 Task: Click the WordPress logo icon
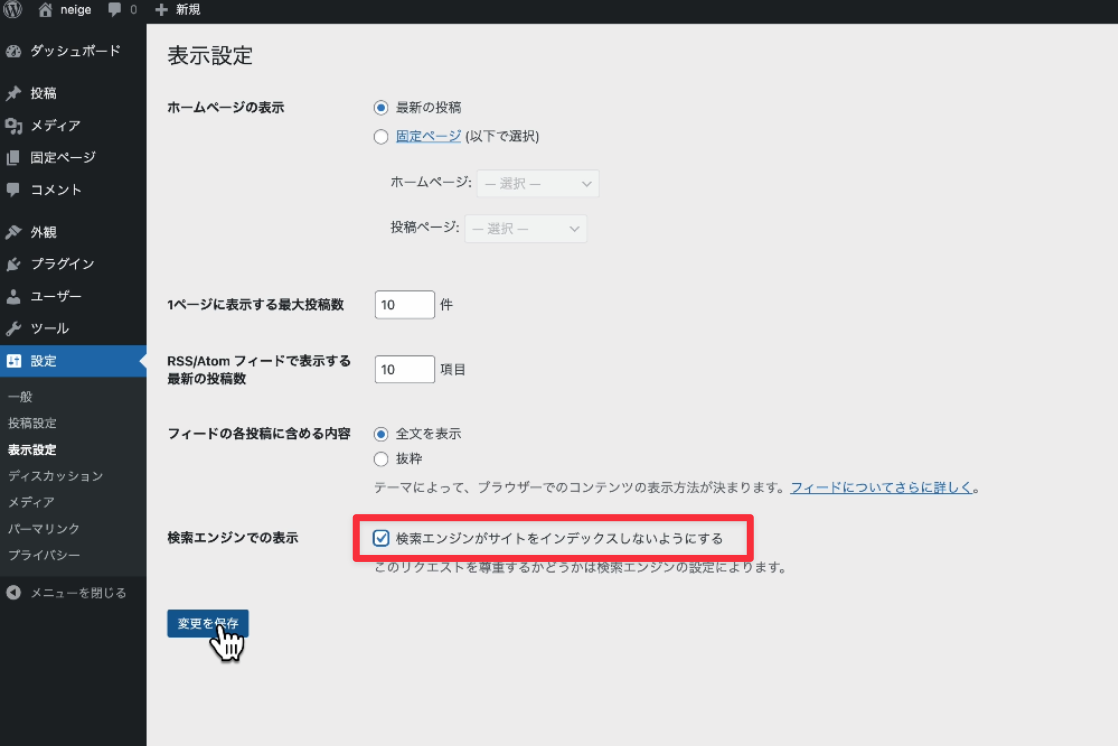click(13, 10)
